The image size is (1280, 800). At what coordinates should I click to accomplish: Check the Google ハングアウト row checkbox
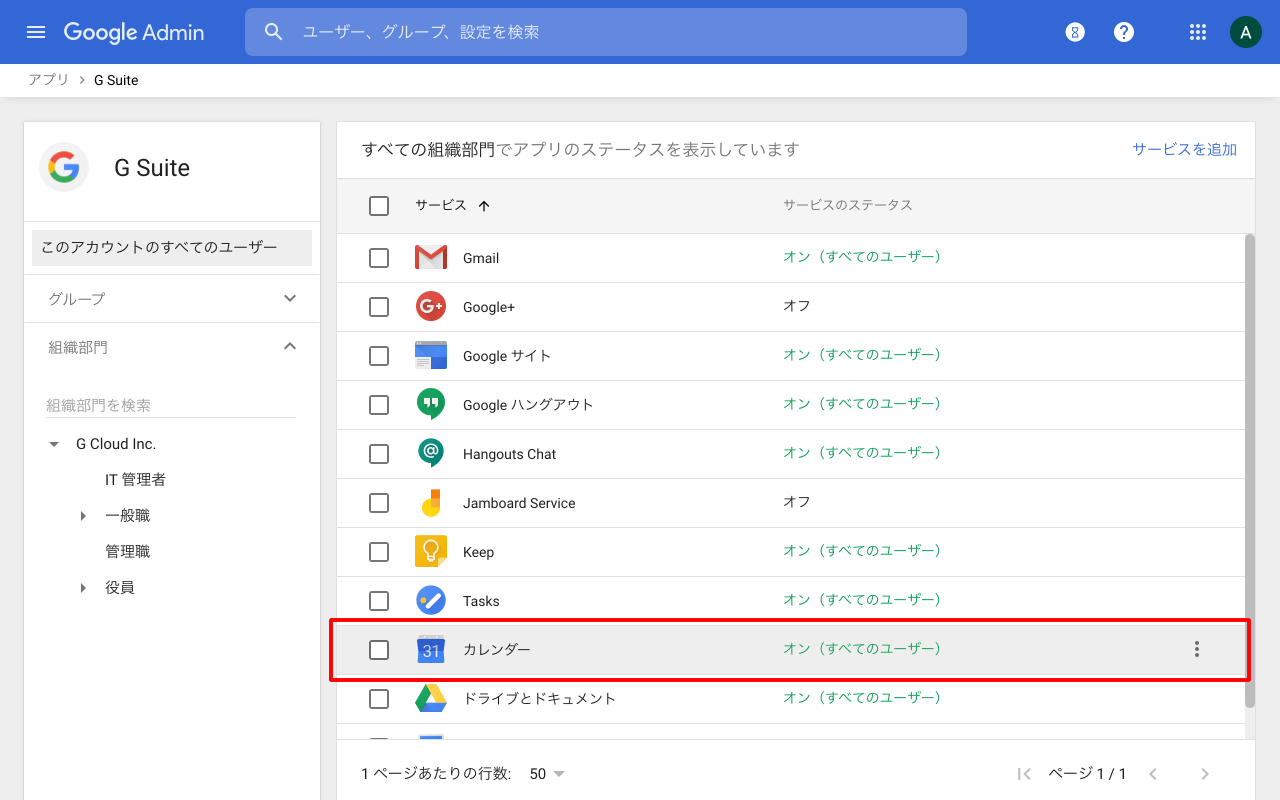coord(379,405)
